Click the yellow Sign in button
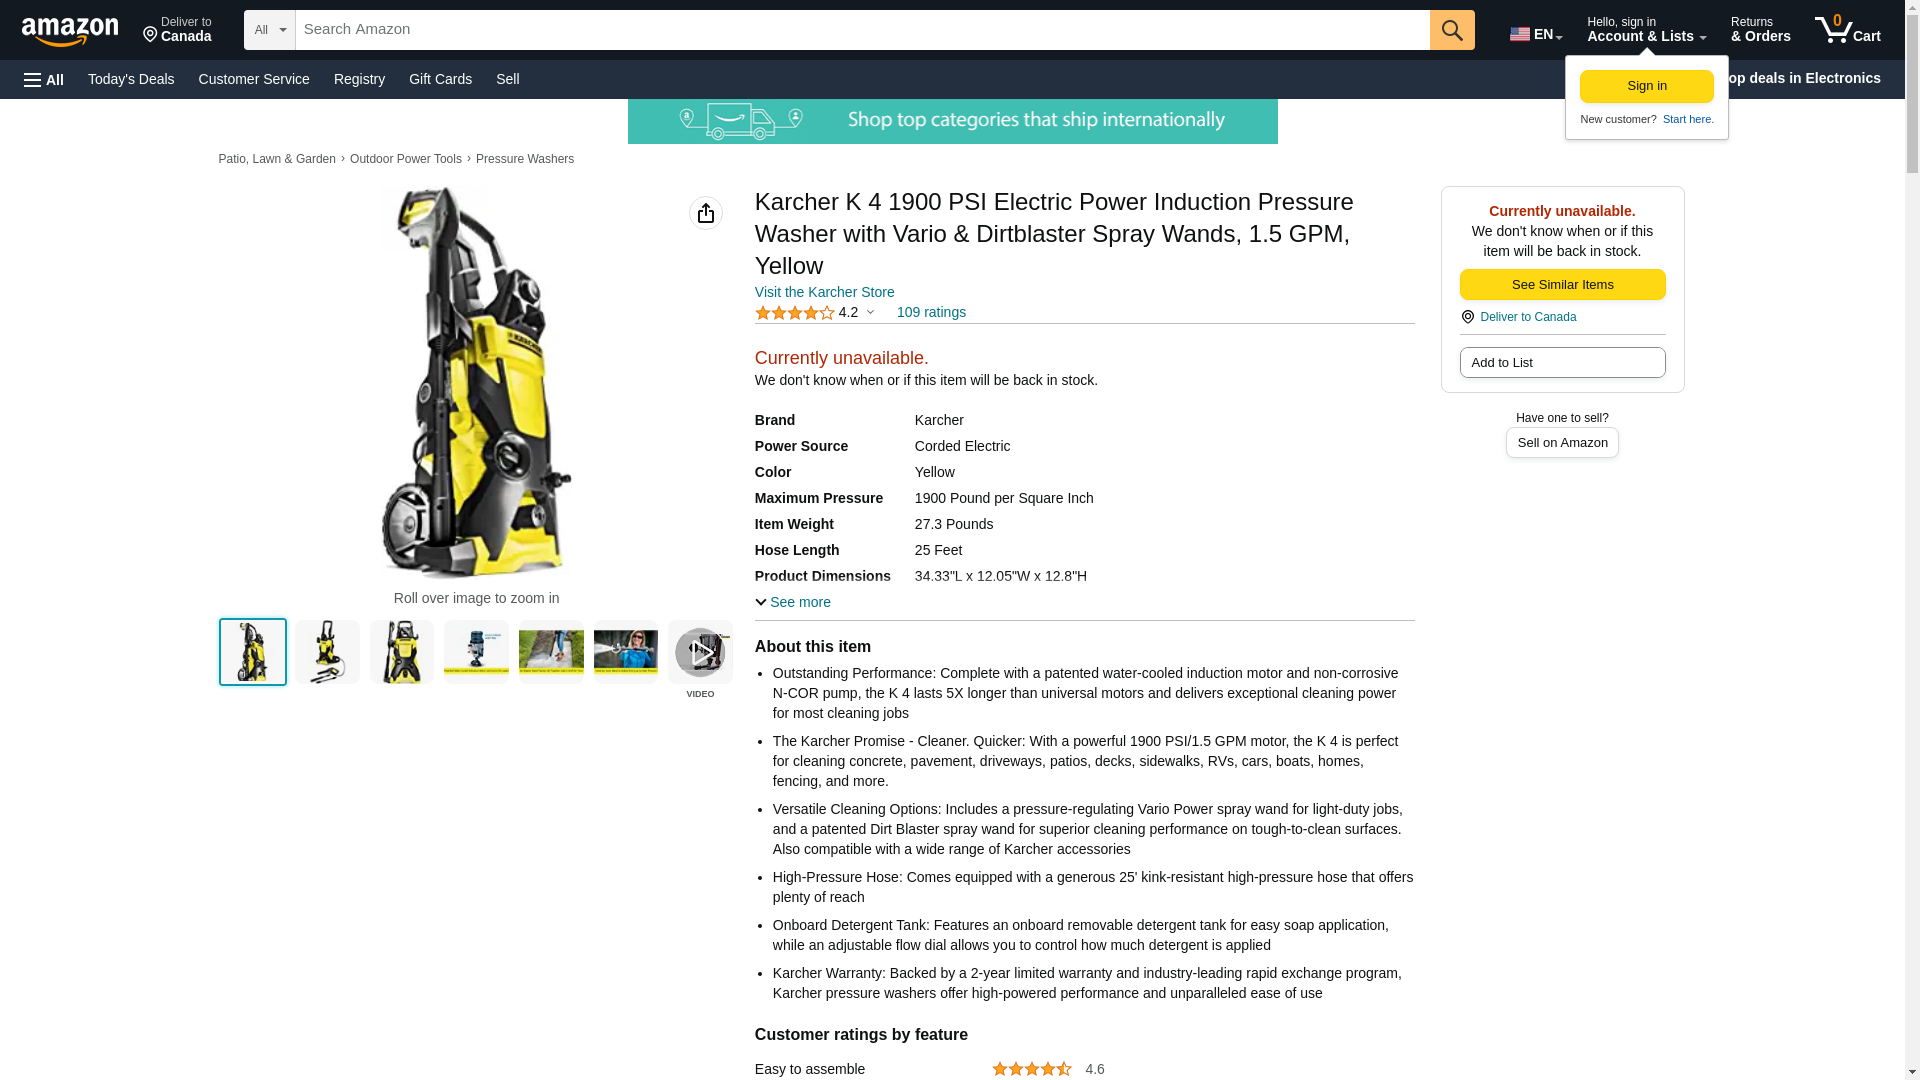 [x=1646, y=86]
